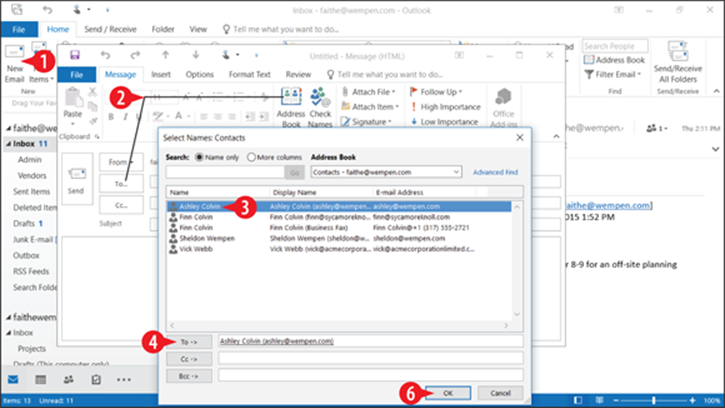This screenshot has width=725, height=408.
Task: Click the Go search button
Action: pos(295,172)
